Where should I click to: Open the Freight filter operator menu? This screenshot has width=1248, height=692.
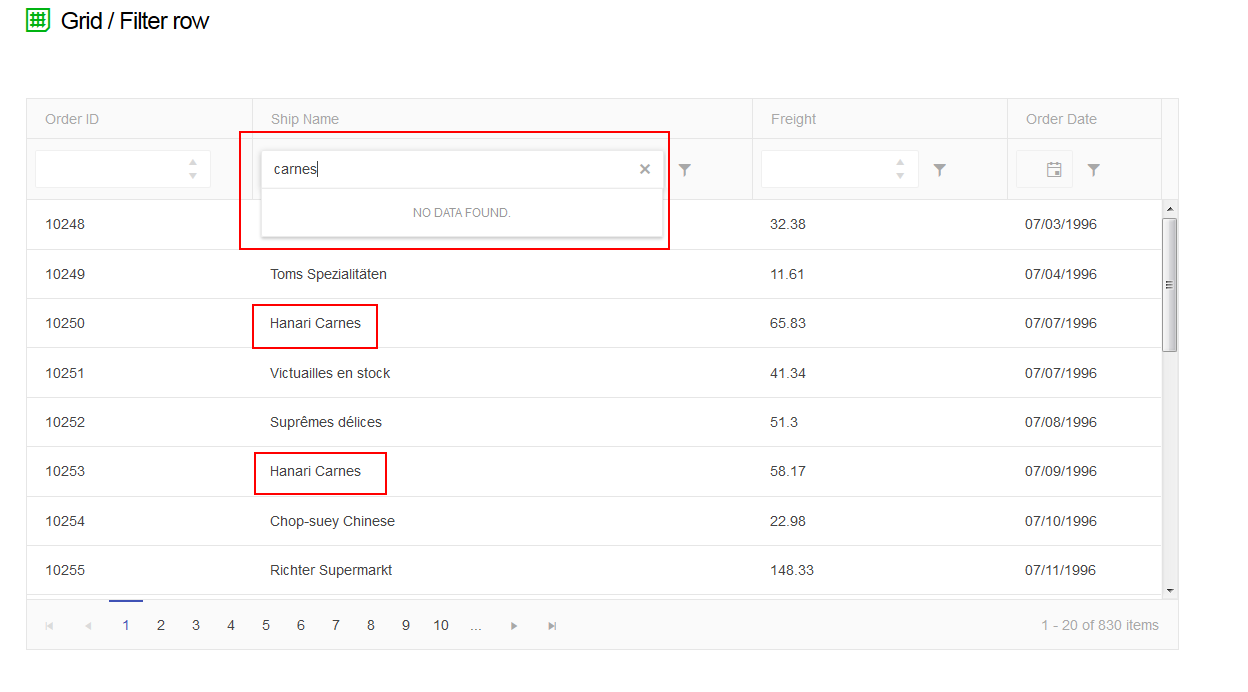tap(939, 170)
